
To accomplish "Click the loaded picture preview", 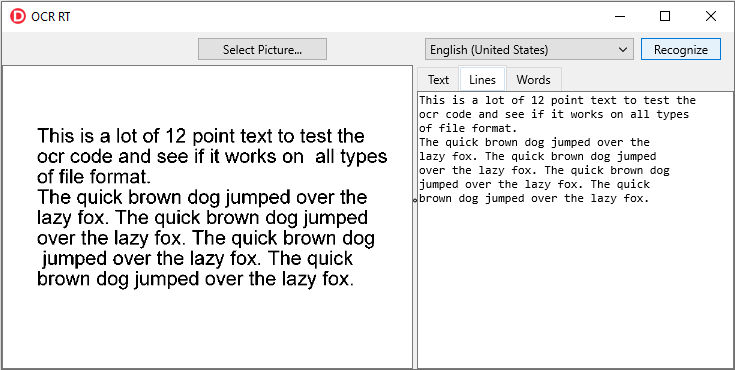I will (207, 217).
